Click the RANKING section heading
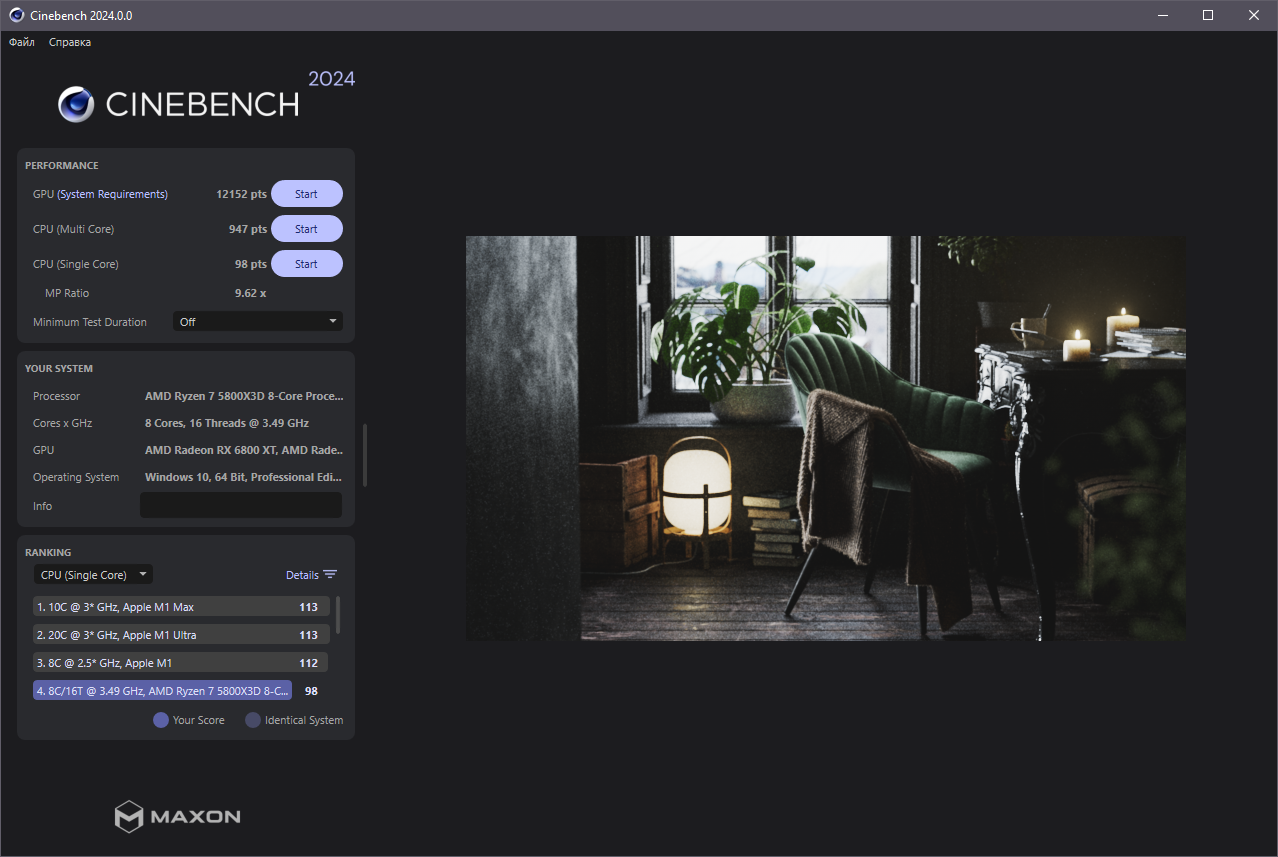Viewport: 1278px width, 857px height. (48, 553)
